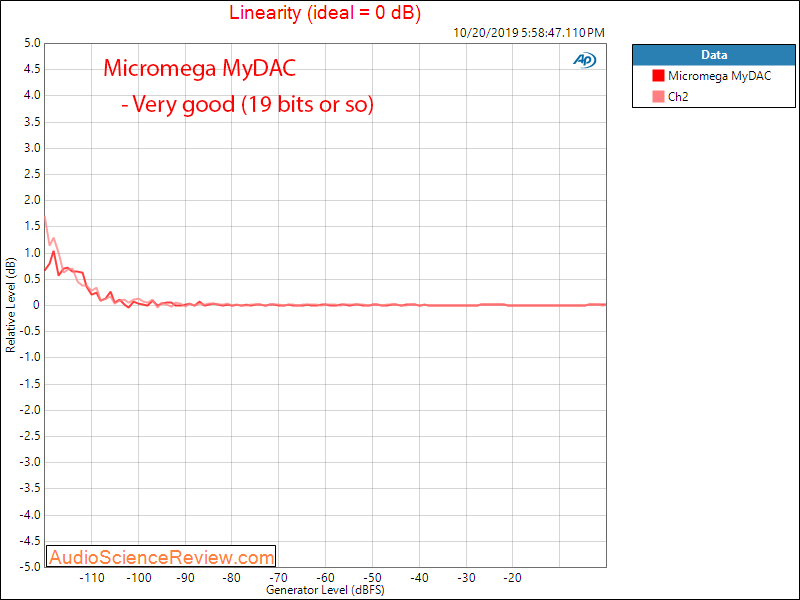Image resolution: width=800 pixels, height=600 pixels.
Task: Click the 2.5 y-axis tick label
Action: [x=32, y=174]
